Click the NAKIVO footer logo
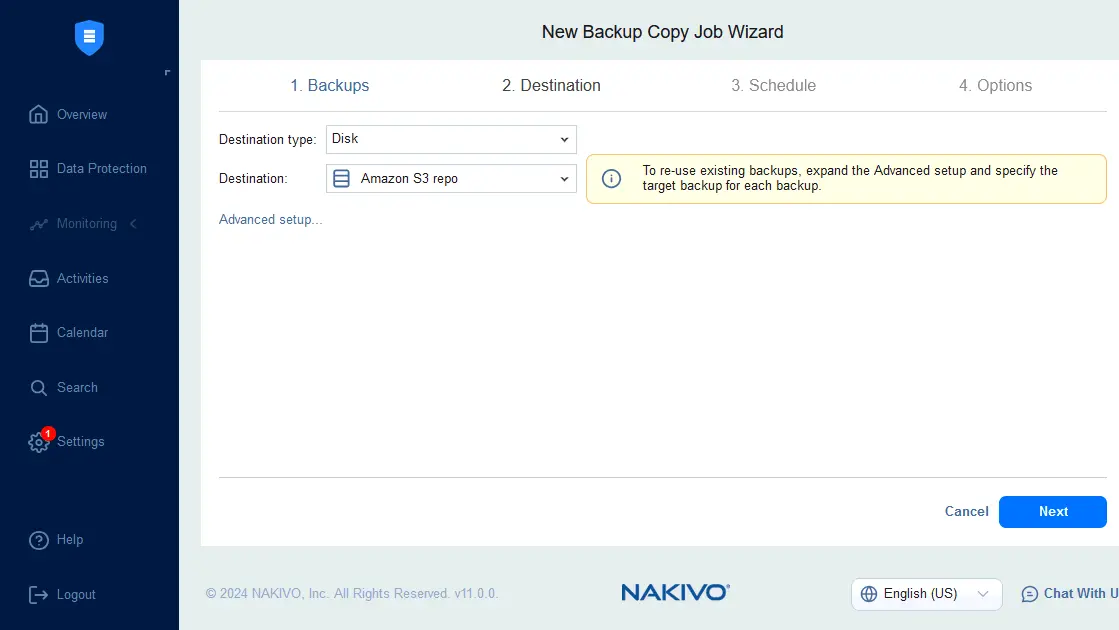Screen dimensions: 1119x630 point(675,592)
